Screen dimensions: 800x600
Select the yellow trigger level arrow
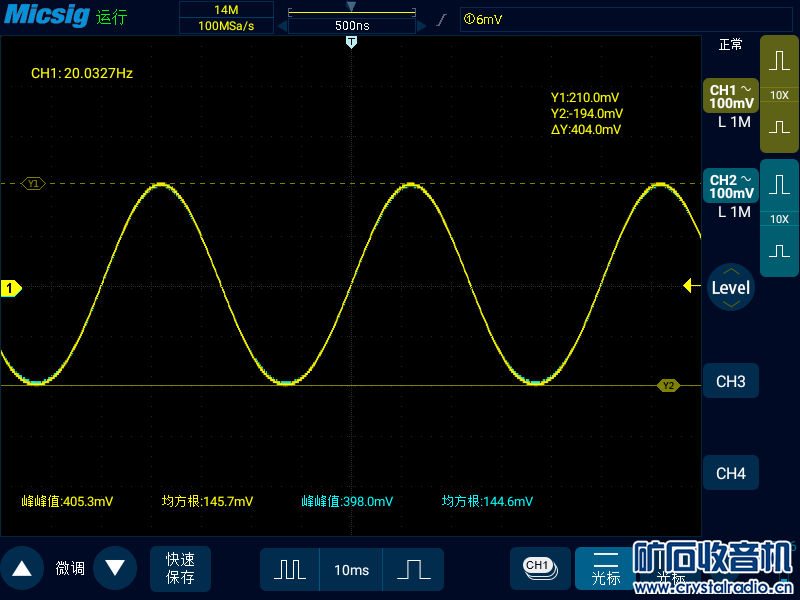[x=691, y=286]
